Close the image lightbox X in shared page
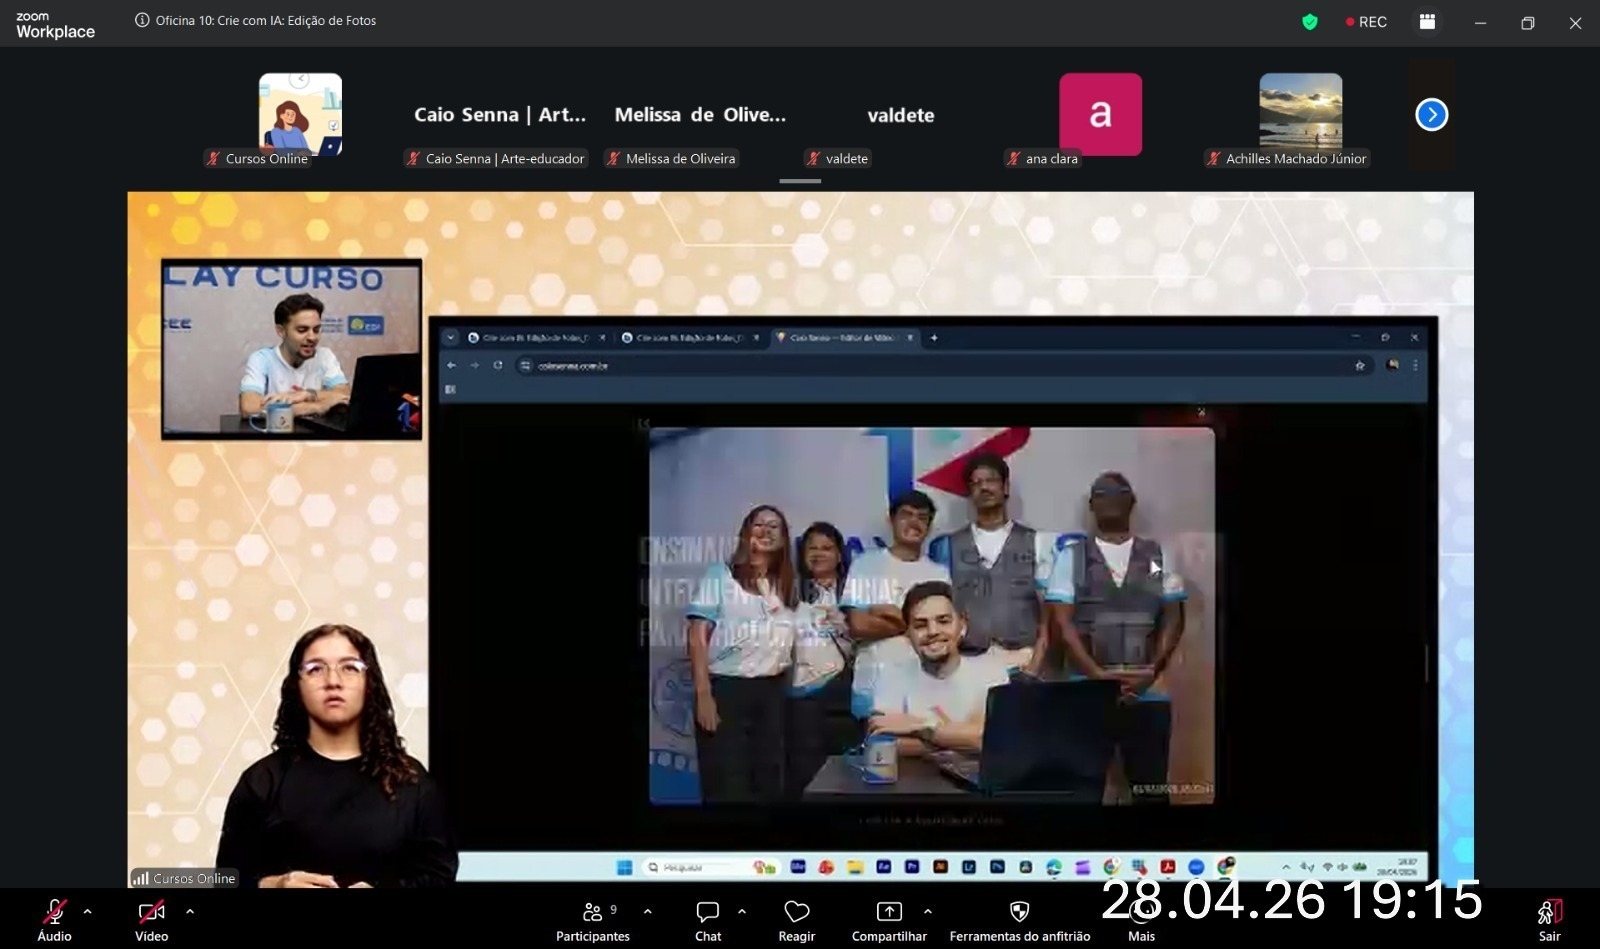Viewport: 1600px width, 949px height. point(1201,412)
